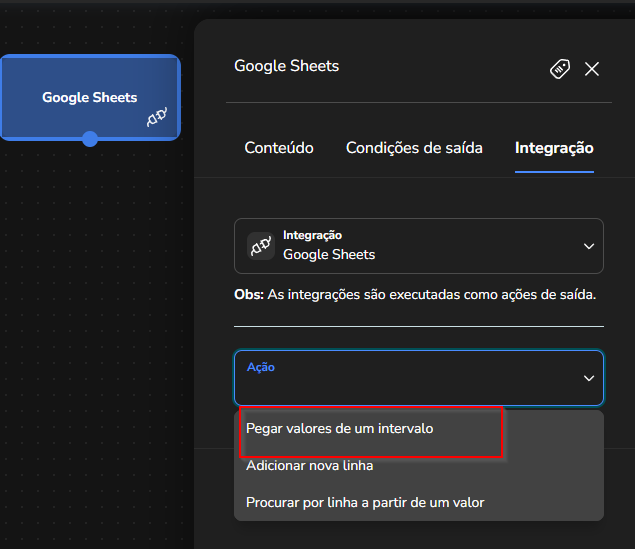Click the tag icon in panel header
The width and height of the screenshot is (635, 549).
coord(560,69)
